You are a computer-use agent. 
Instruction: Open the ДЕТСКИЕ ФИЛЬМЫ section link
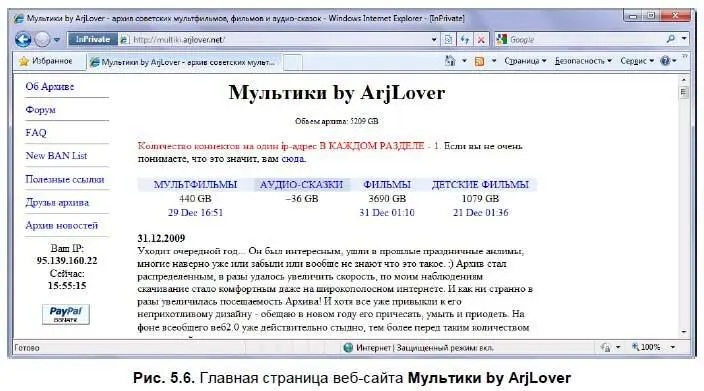click(480, 185)
